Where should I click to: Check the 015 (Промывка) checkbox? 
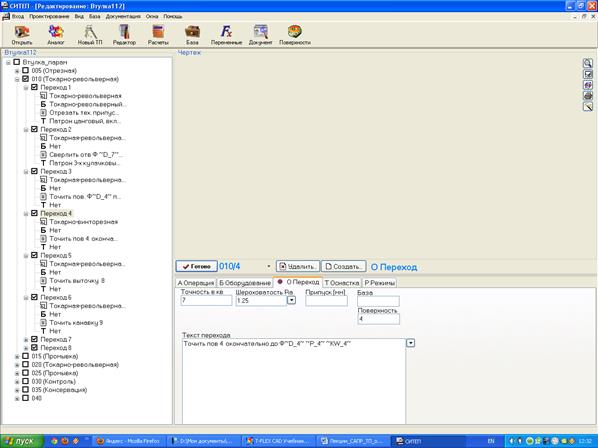pyautogui.click(x=25, y=356)
